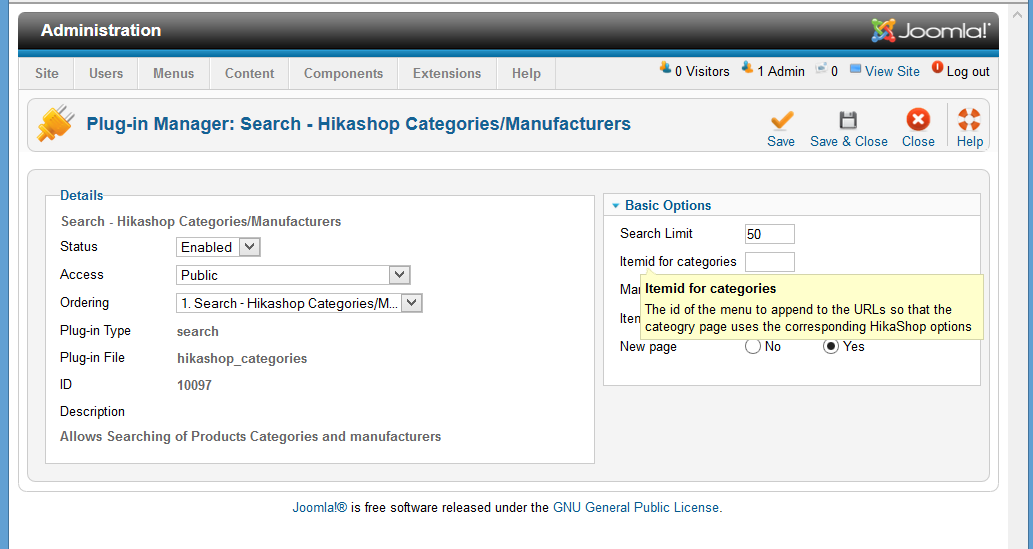
Task: Open the GNU General Public License link
Action: [636, 507]
